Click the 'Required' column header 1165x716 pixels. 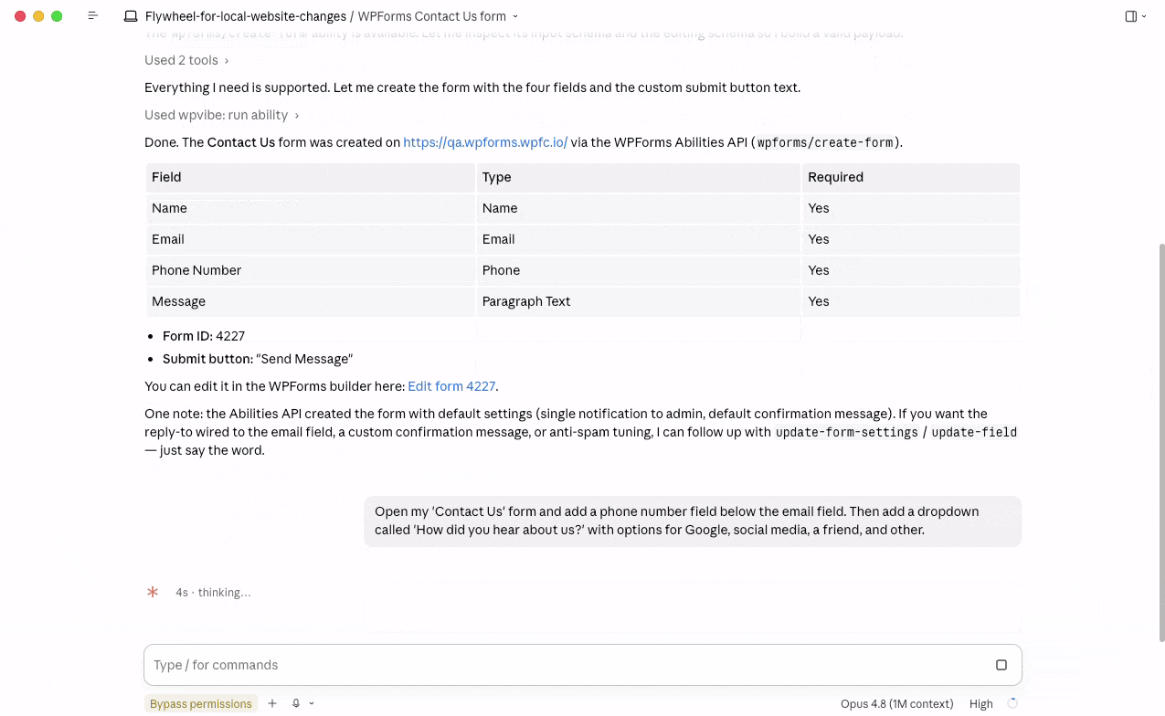tap(910, 178)
